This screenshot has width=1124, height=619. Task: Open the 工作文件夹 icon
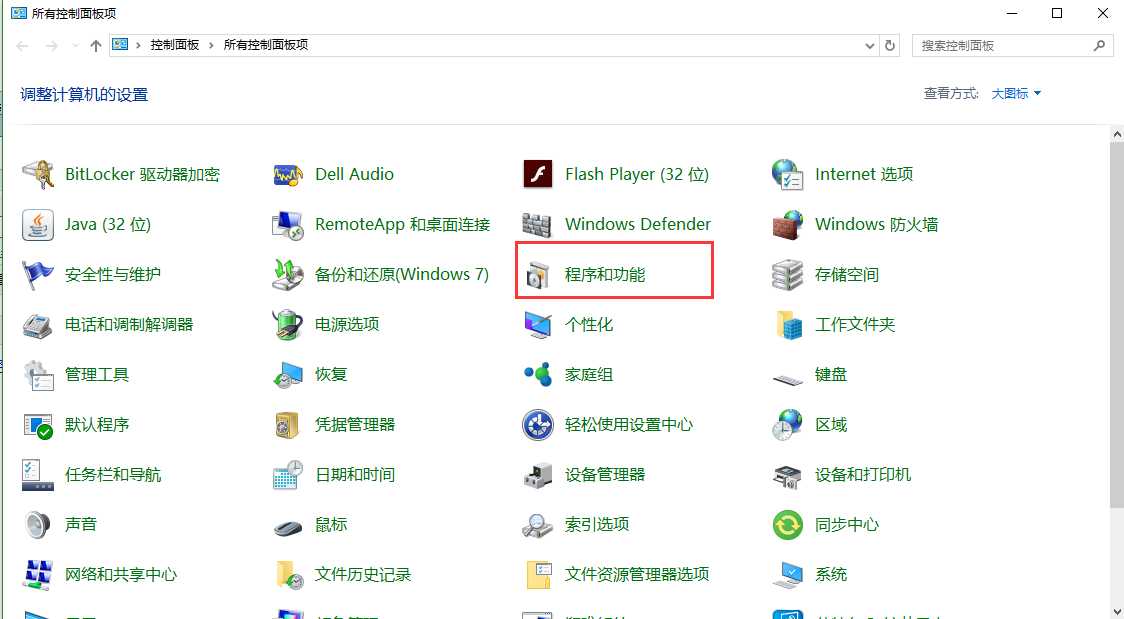[x=788, y=325]
